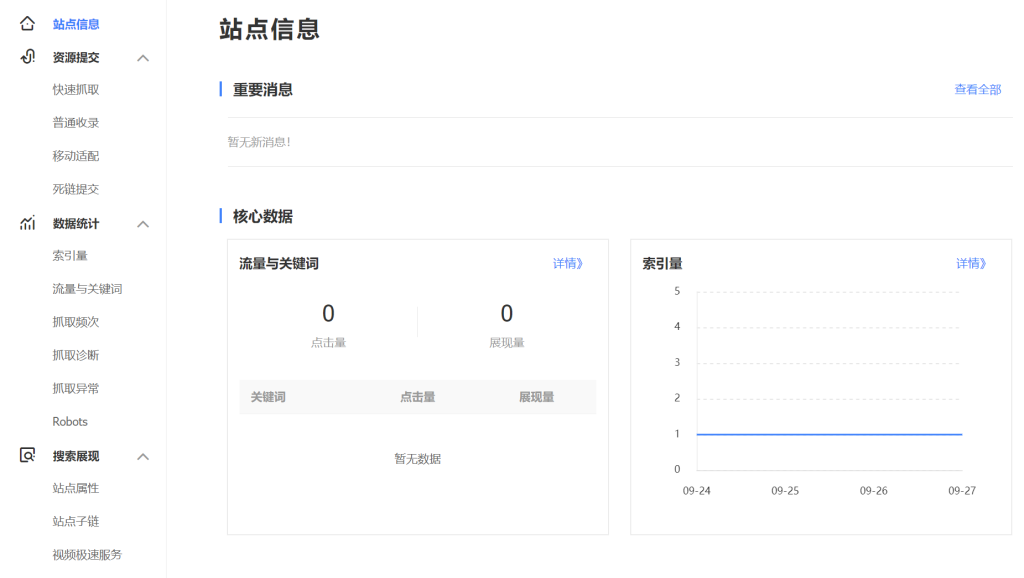Click the blue line in the 索引量 chart

(x=830, y=434)
